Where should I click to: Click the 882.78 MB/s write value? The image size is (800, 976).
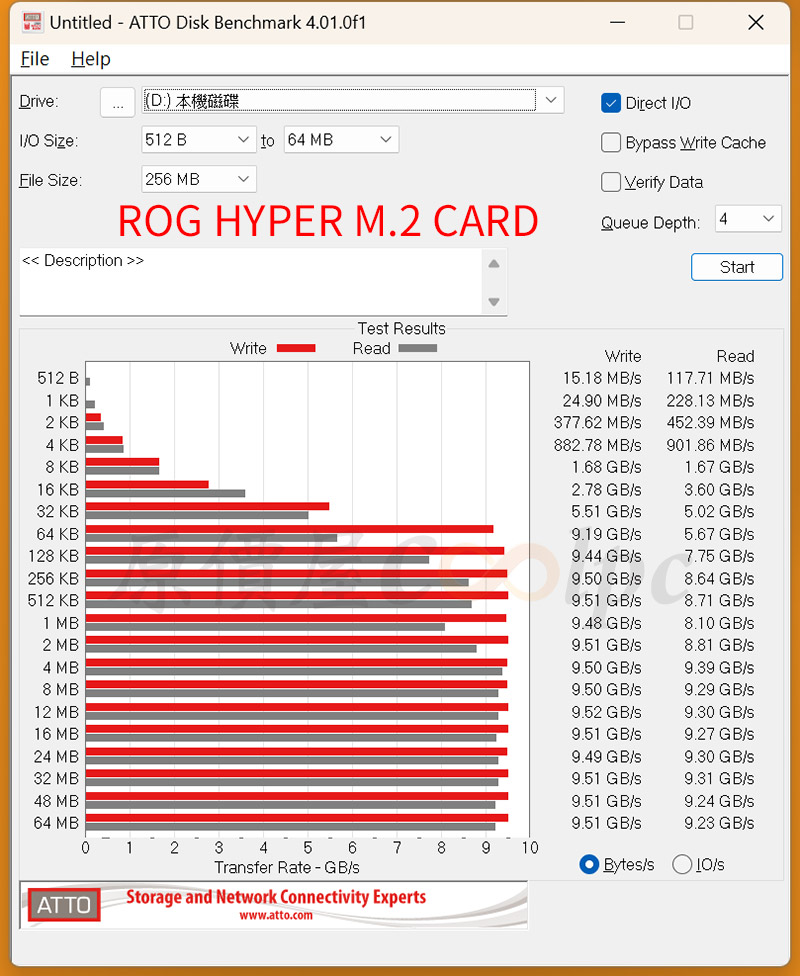click(598, 445)
